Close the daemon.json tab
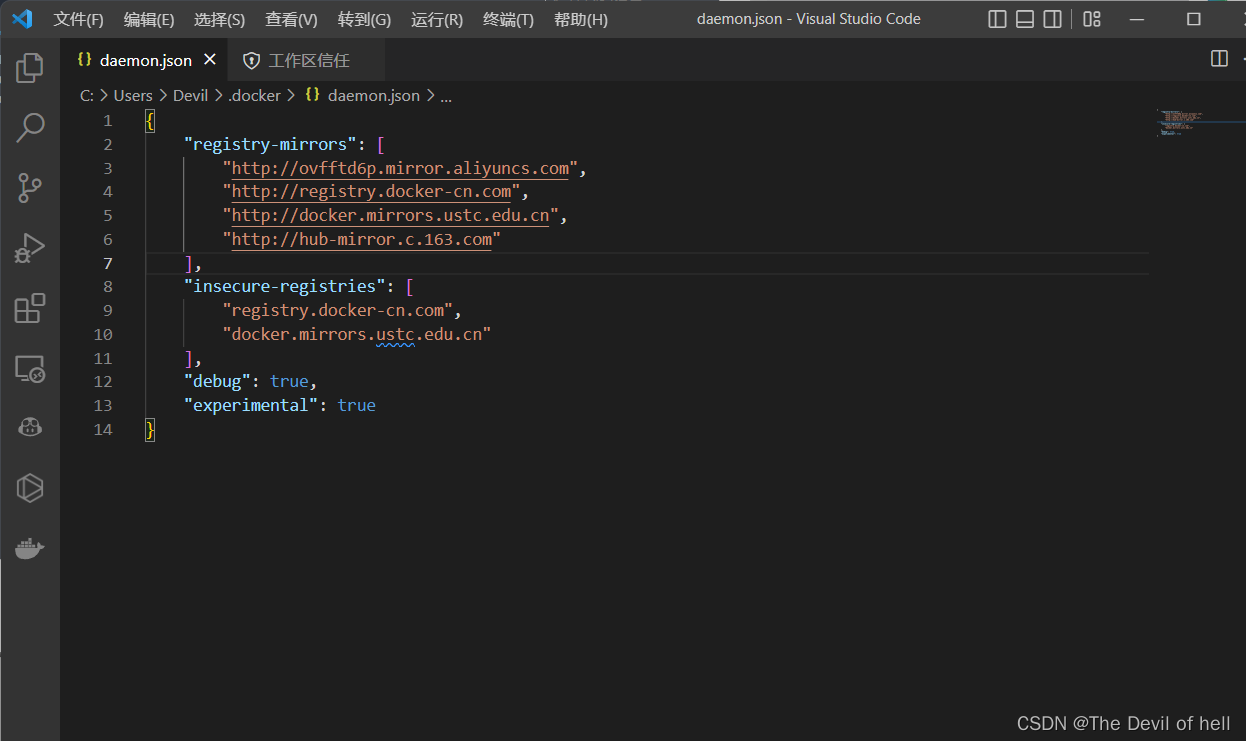Viewport: 1246px width, 741px height. click(210, 60)
